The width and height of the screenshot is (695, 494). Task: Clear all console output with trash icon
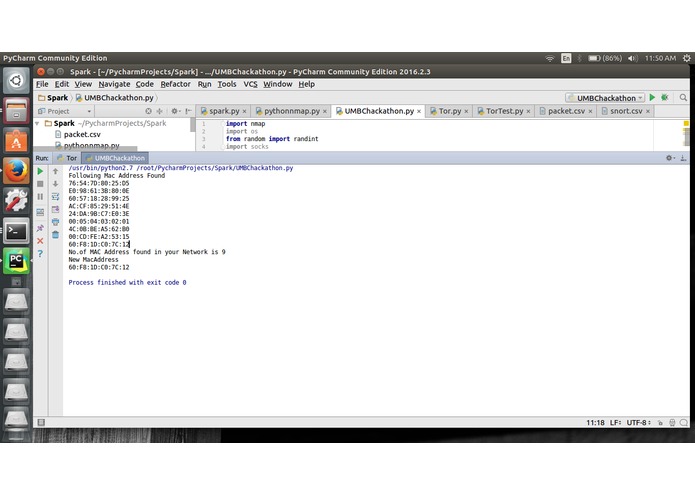[55, 234]
